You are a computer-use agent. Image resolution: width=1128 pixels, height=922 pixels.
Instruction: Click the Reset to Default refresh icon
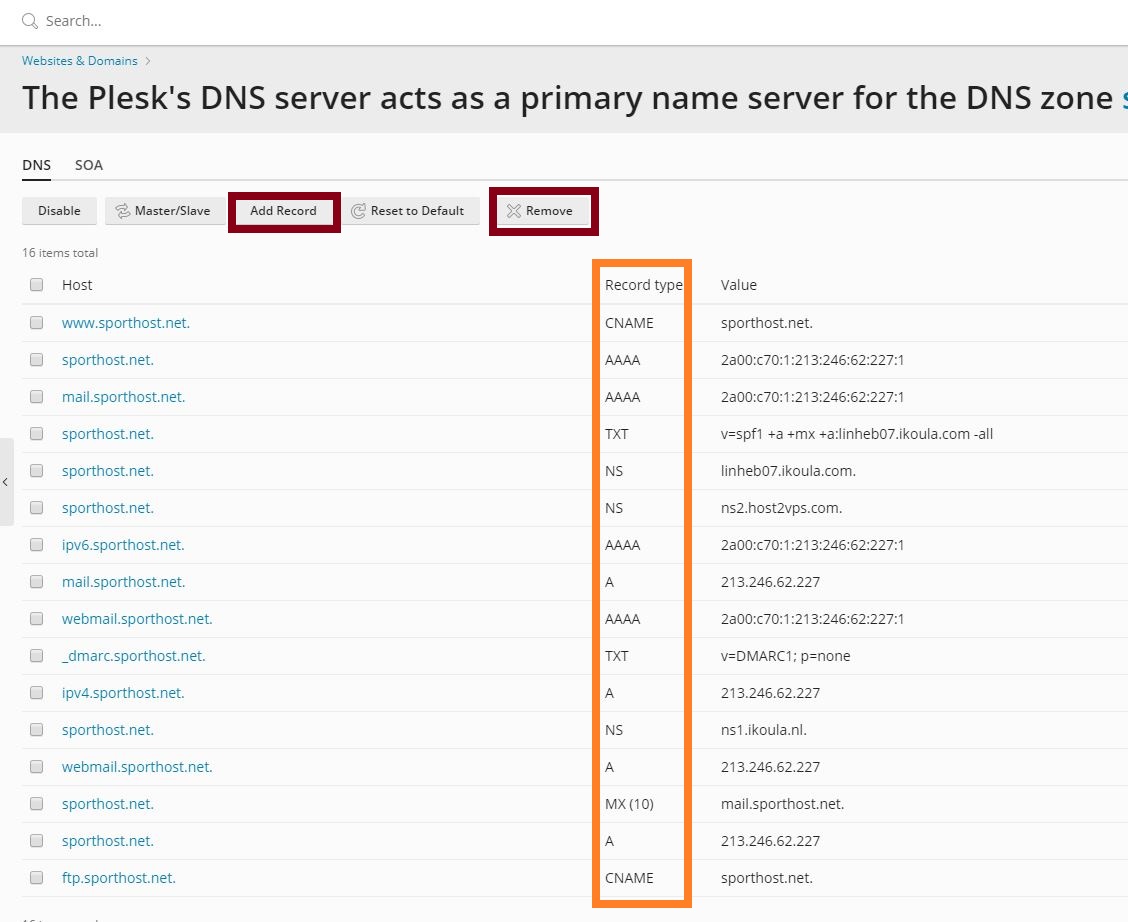click(x=358, y=211)
